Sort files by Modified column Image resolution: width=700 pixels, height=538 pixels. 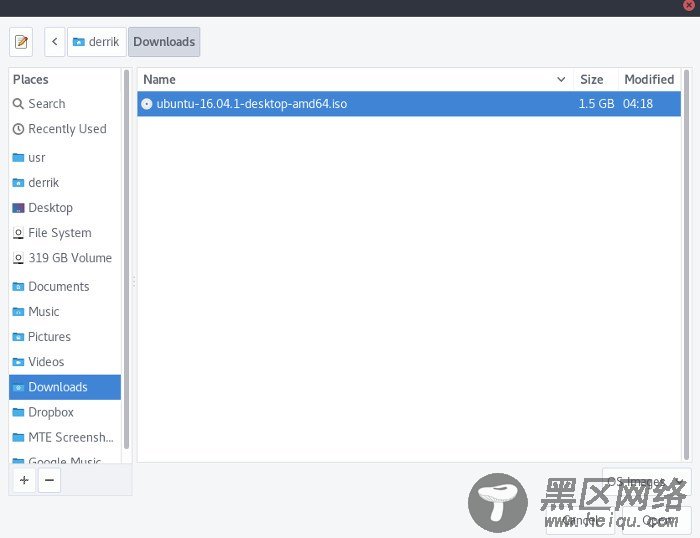(649, 79)
